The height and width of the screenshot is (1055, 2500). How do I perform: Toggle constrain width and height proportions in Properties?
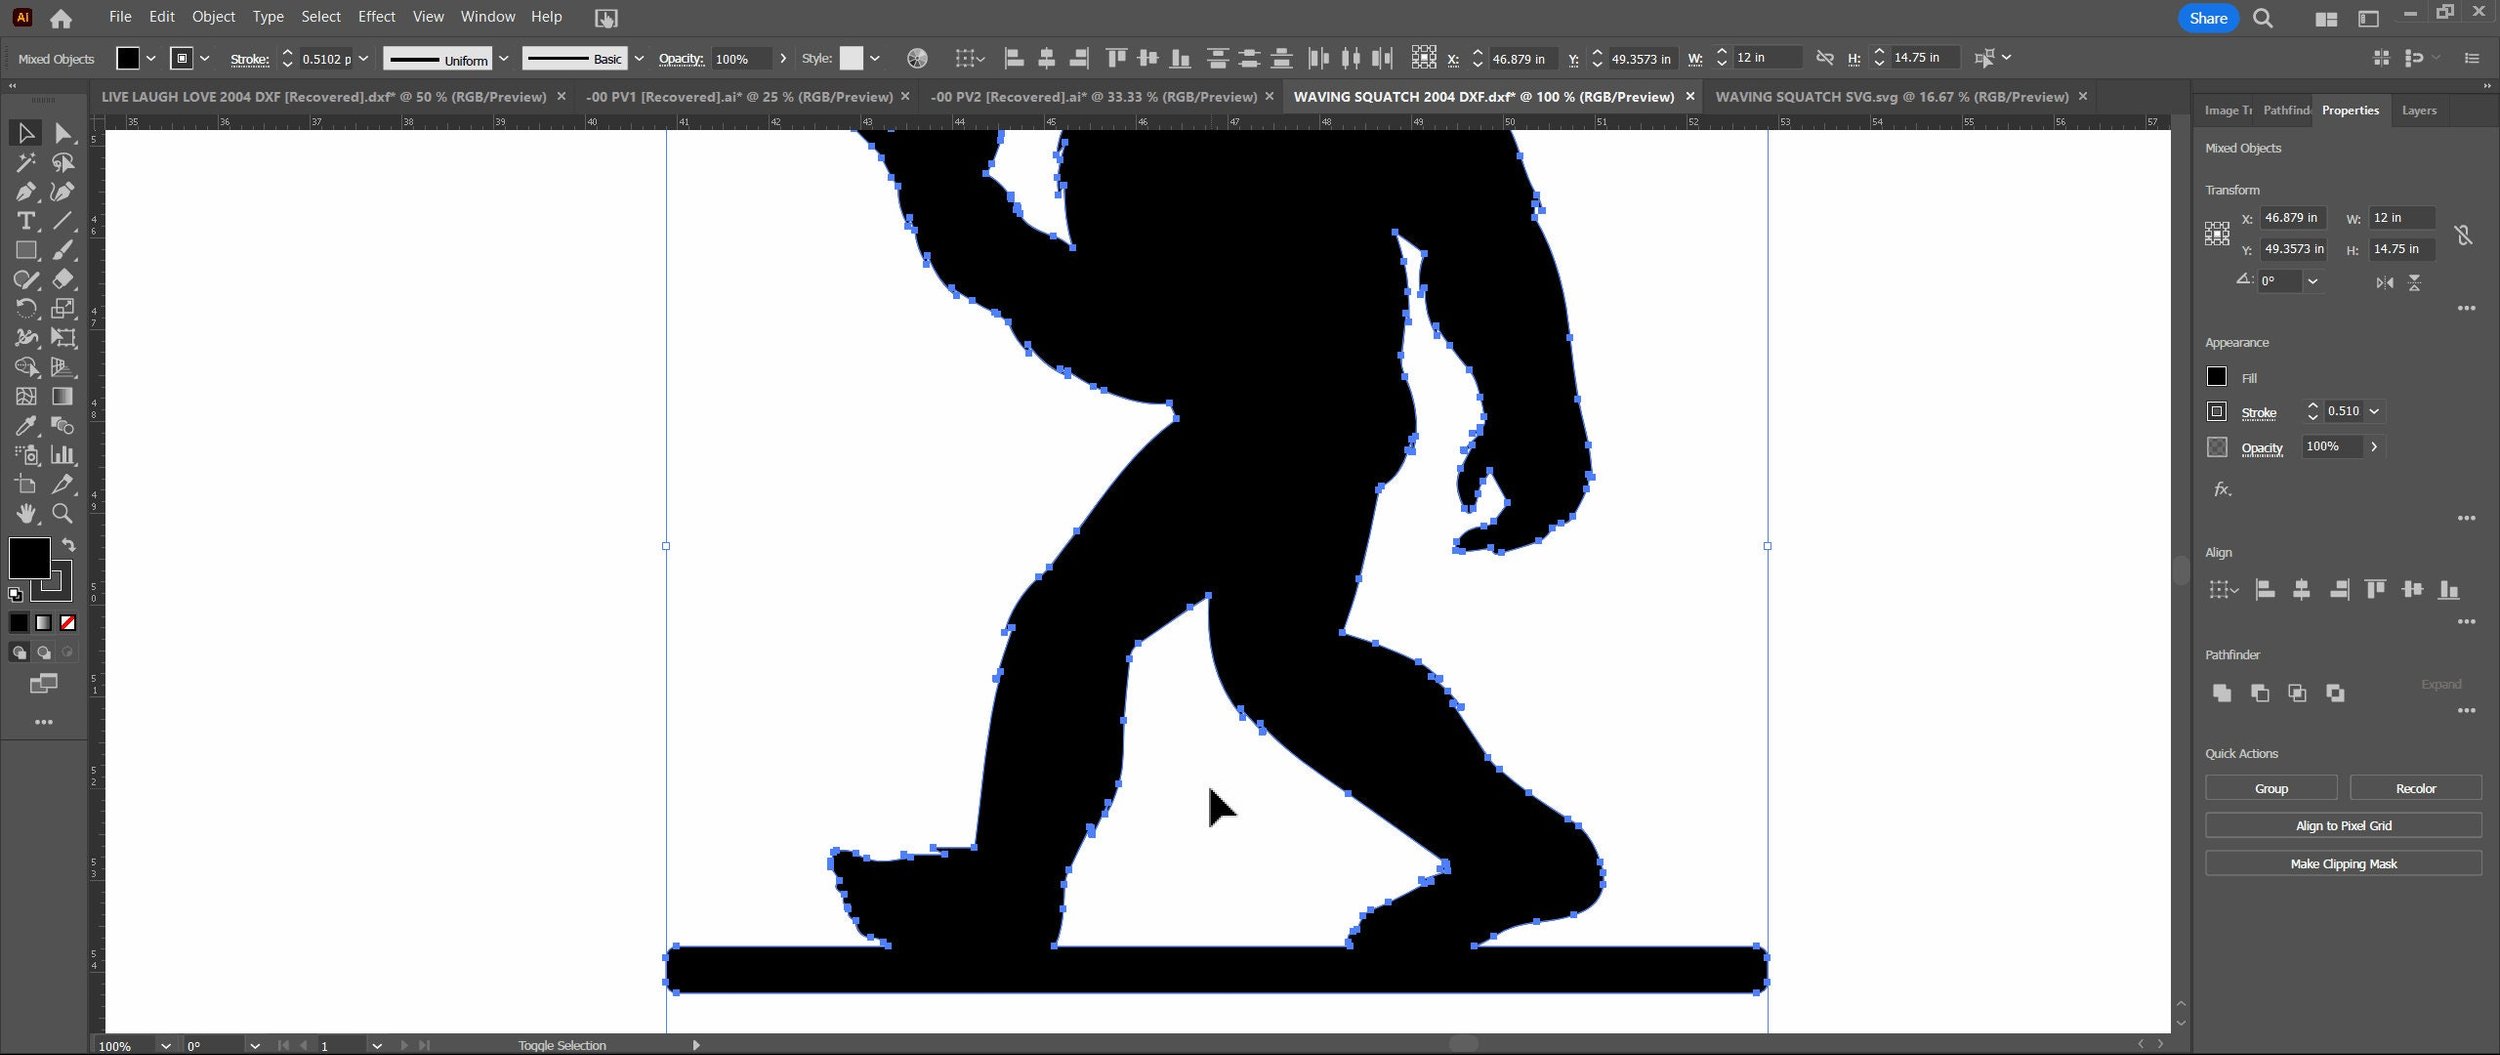coord(2463,235)
